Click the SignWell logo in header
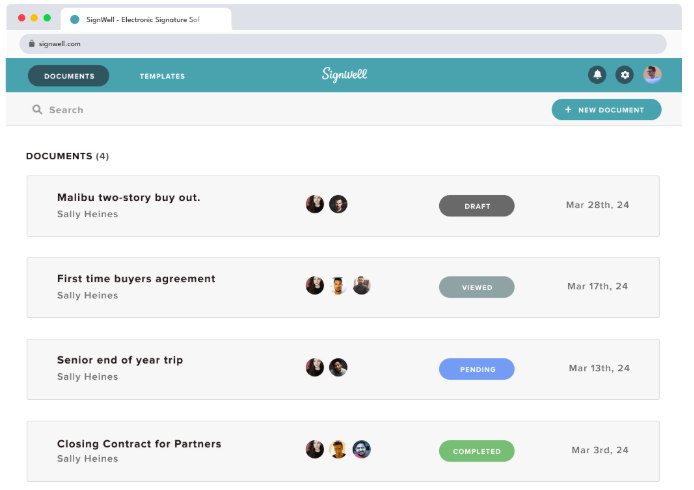Image resolution: width=694 pixels, height=490 pixels. click(x=345, y=75)
